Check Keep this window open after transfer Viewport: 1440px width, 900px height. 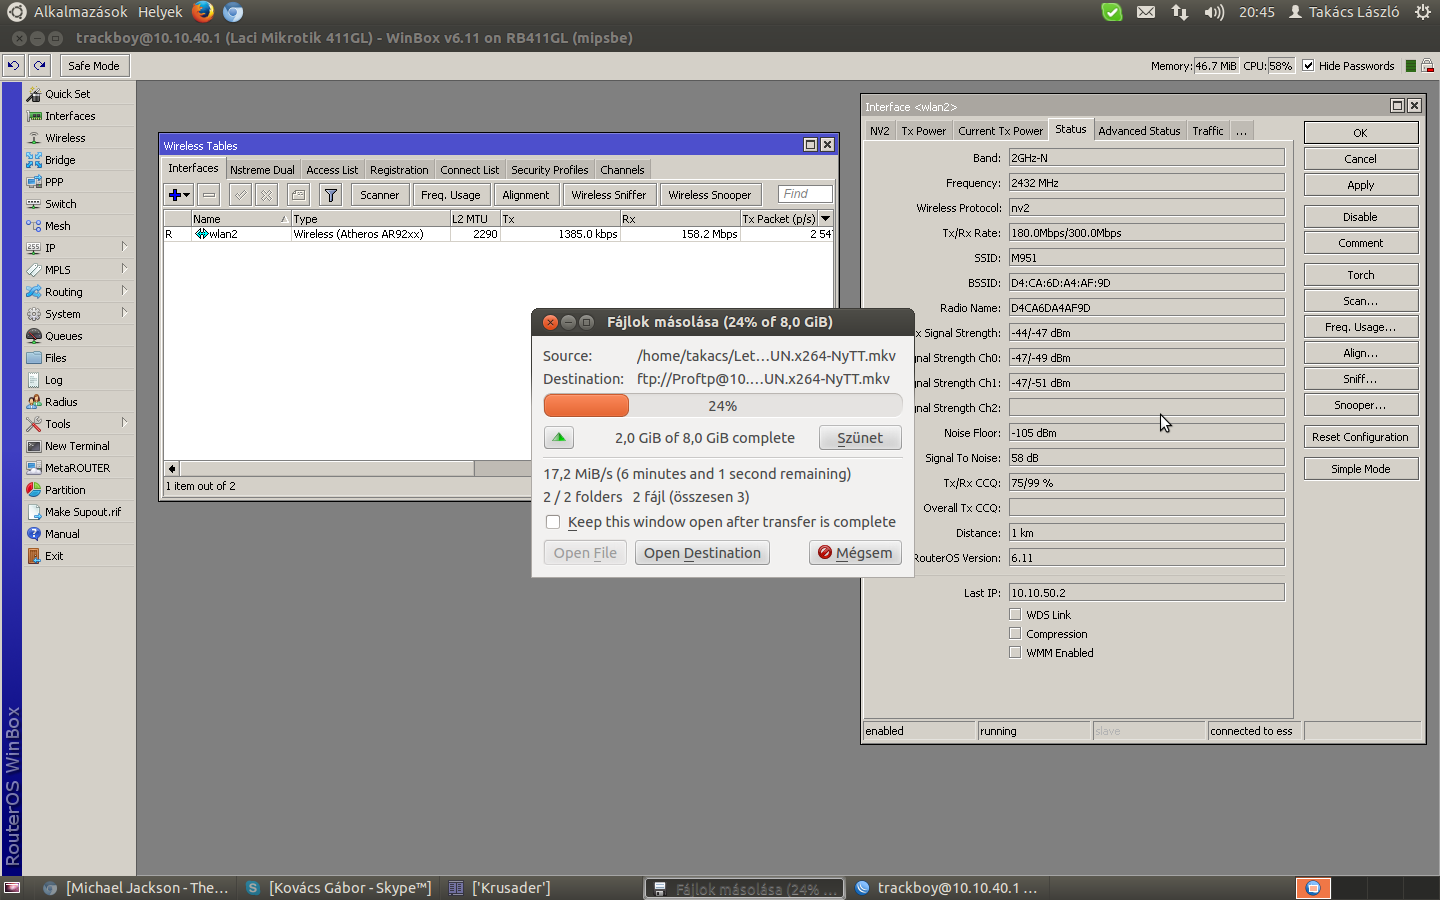pos(553,521)
